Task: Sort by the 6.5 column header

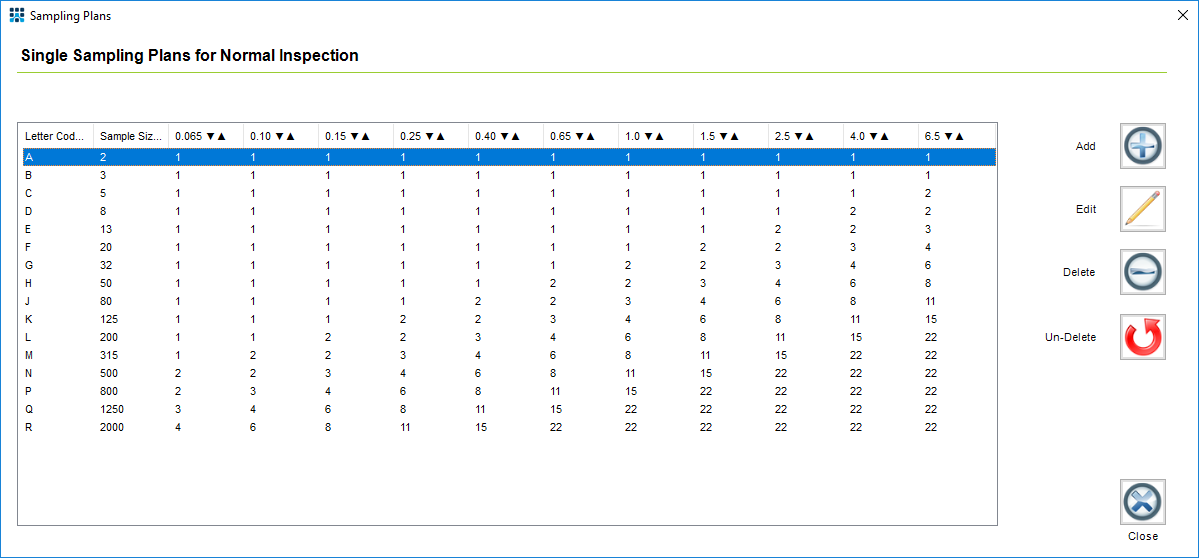Action: click(x=945, y=136)
